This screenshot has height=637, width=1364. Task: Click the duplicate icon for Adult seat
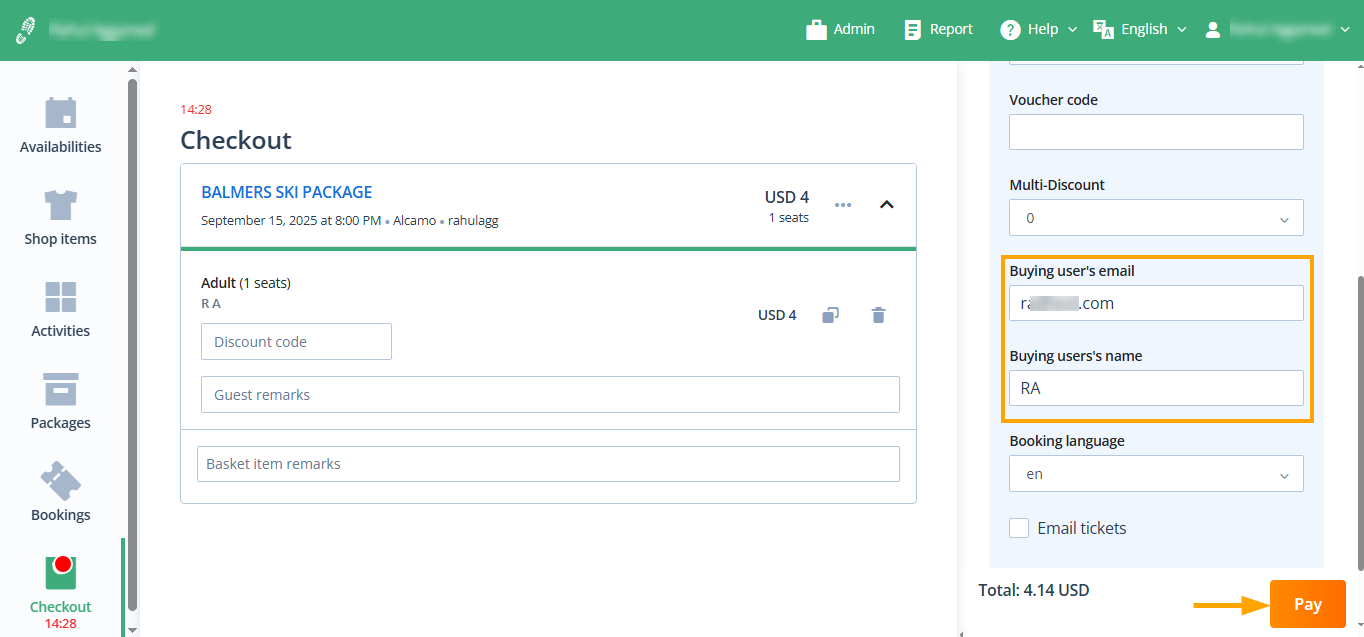pos(830,315)
